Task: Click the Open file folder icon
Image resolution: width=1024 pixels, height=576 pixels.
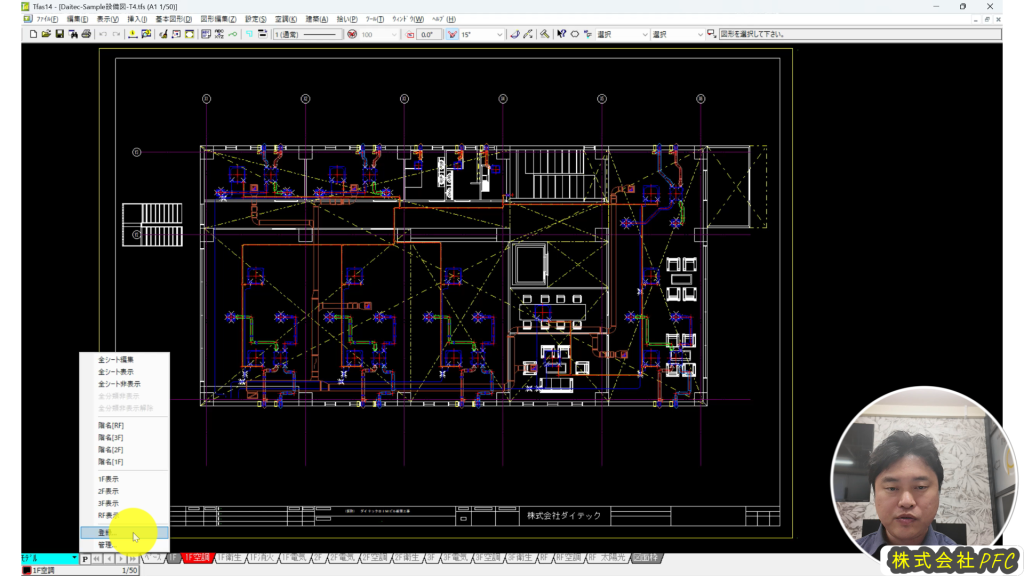Action: pyautogui.click(x=46, y=34)
